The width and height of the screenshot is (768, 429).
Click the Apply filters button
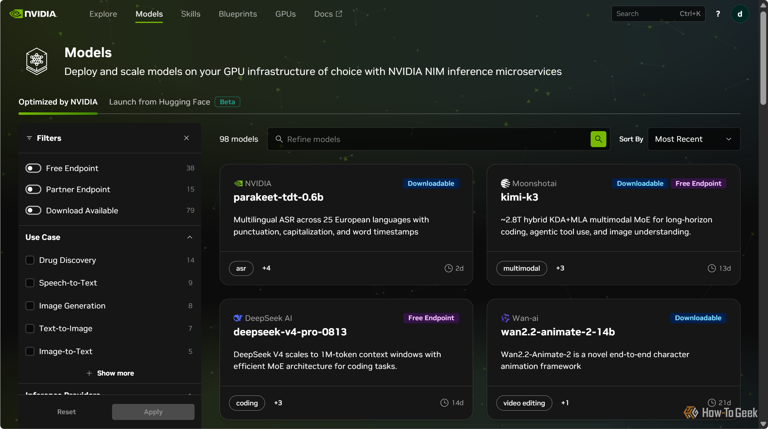click(153, 412)
